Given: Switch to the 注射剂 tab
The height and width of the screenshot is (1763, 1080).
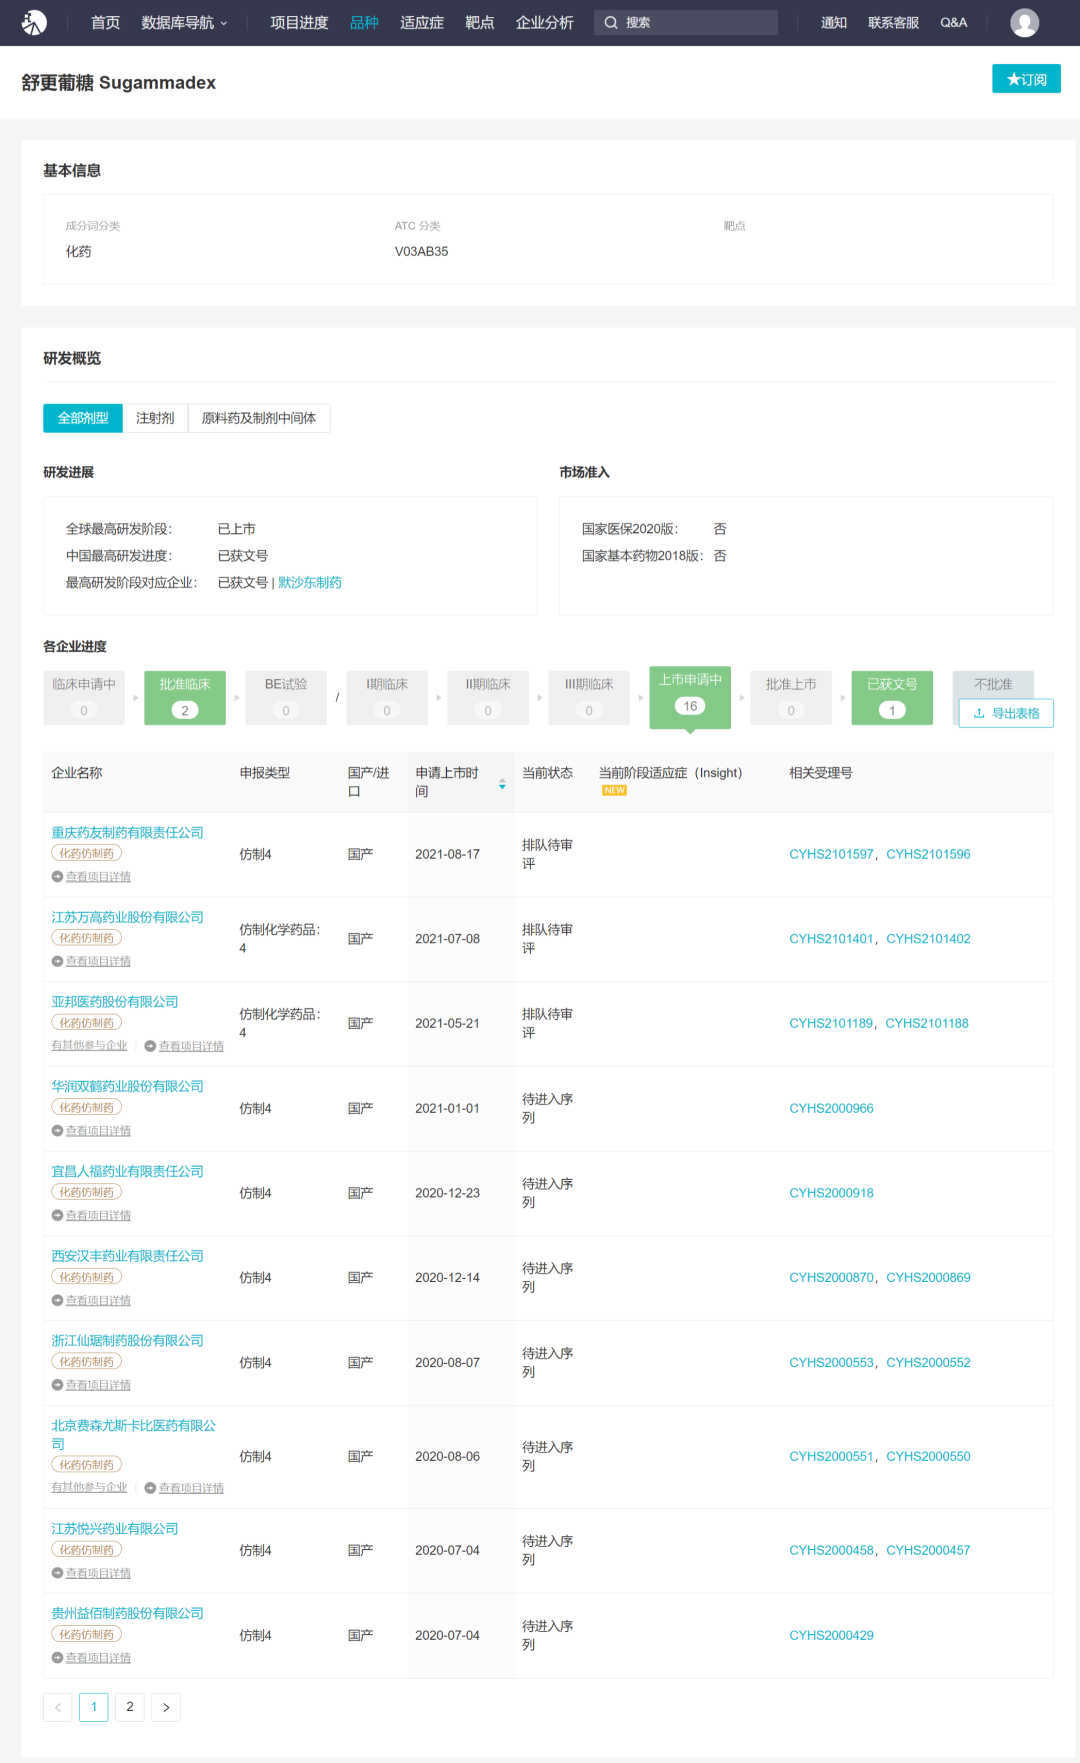Looking at the screenshot, I should pyautogui.click(x=155, y=418).
